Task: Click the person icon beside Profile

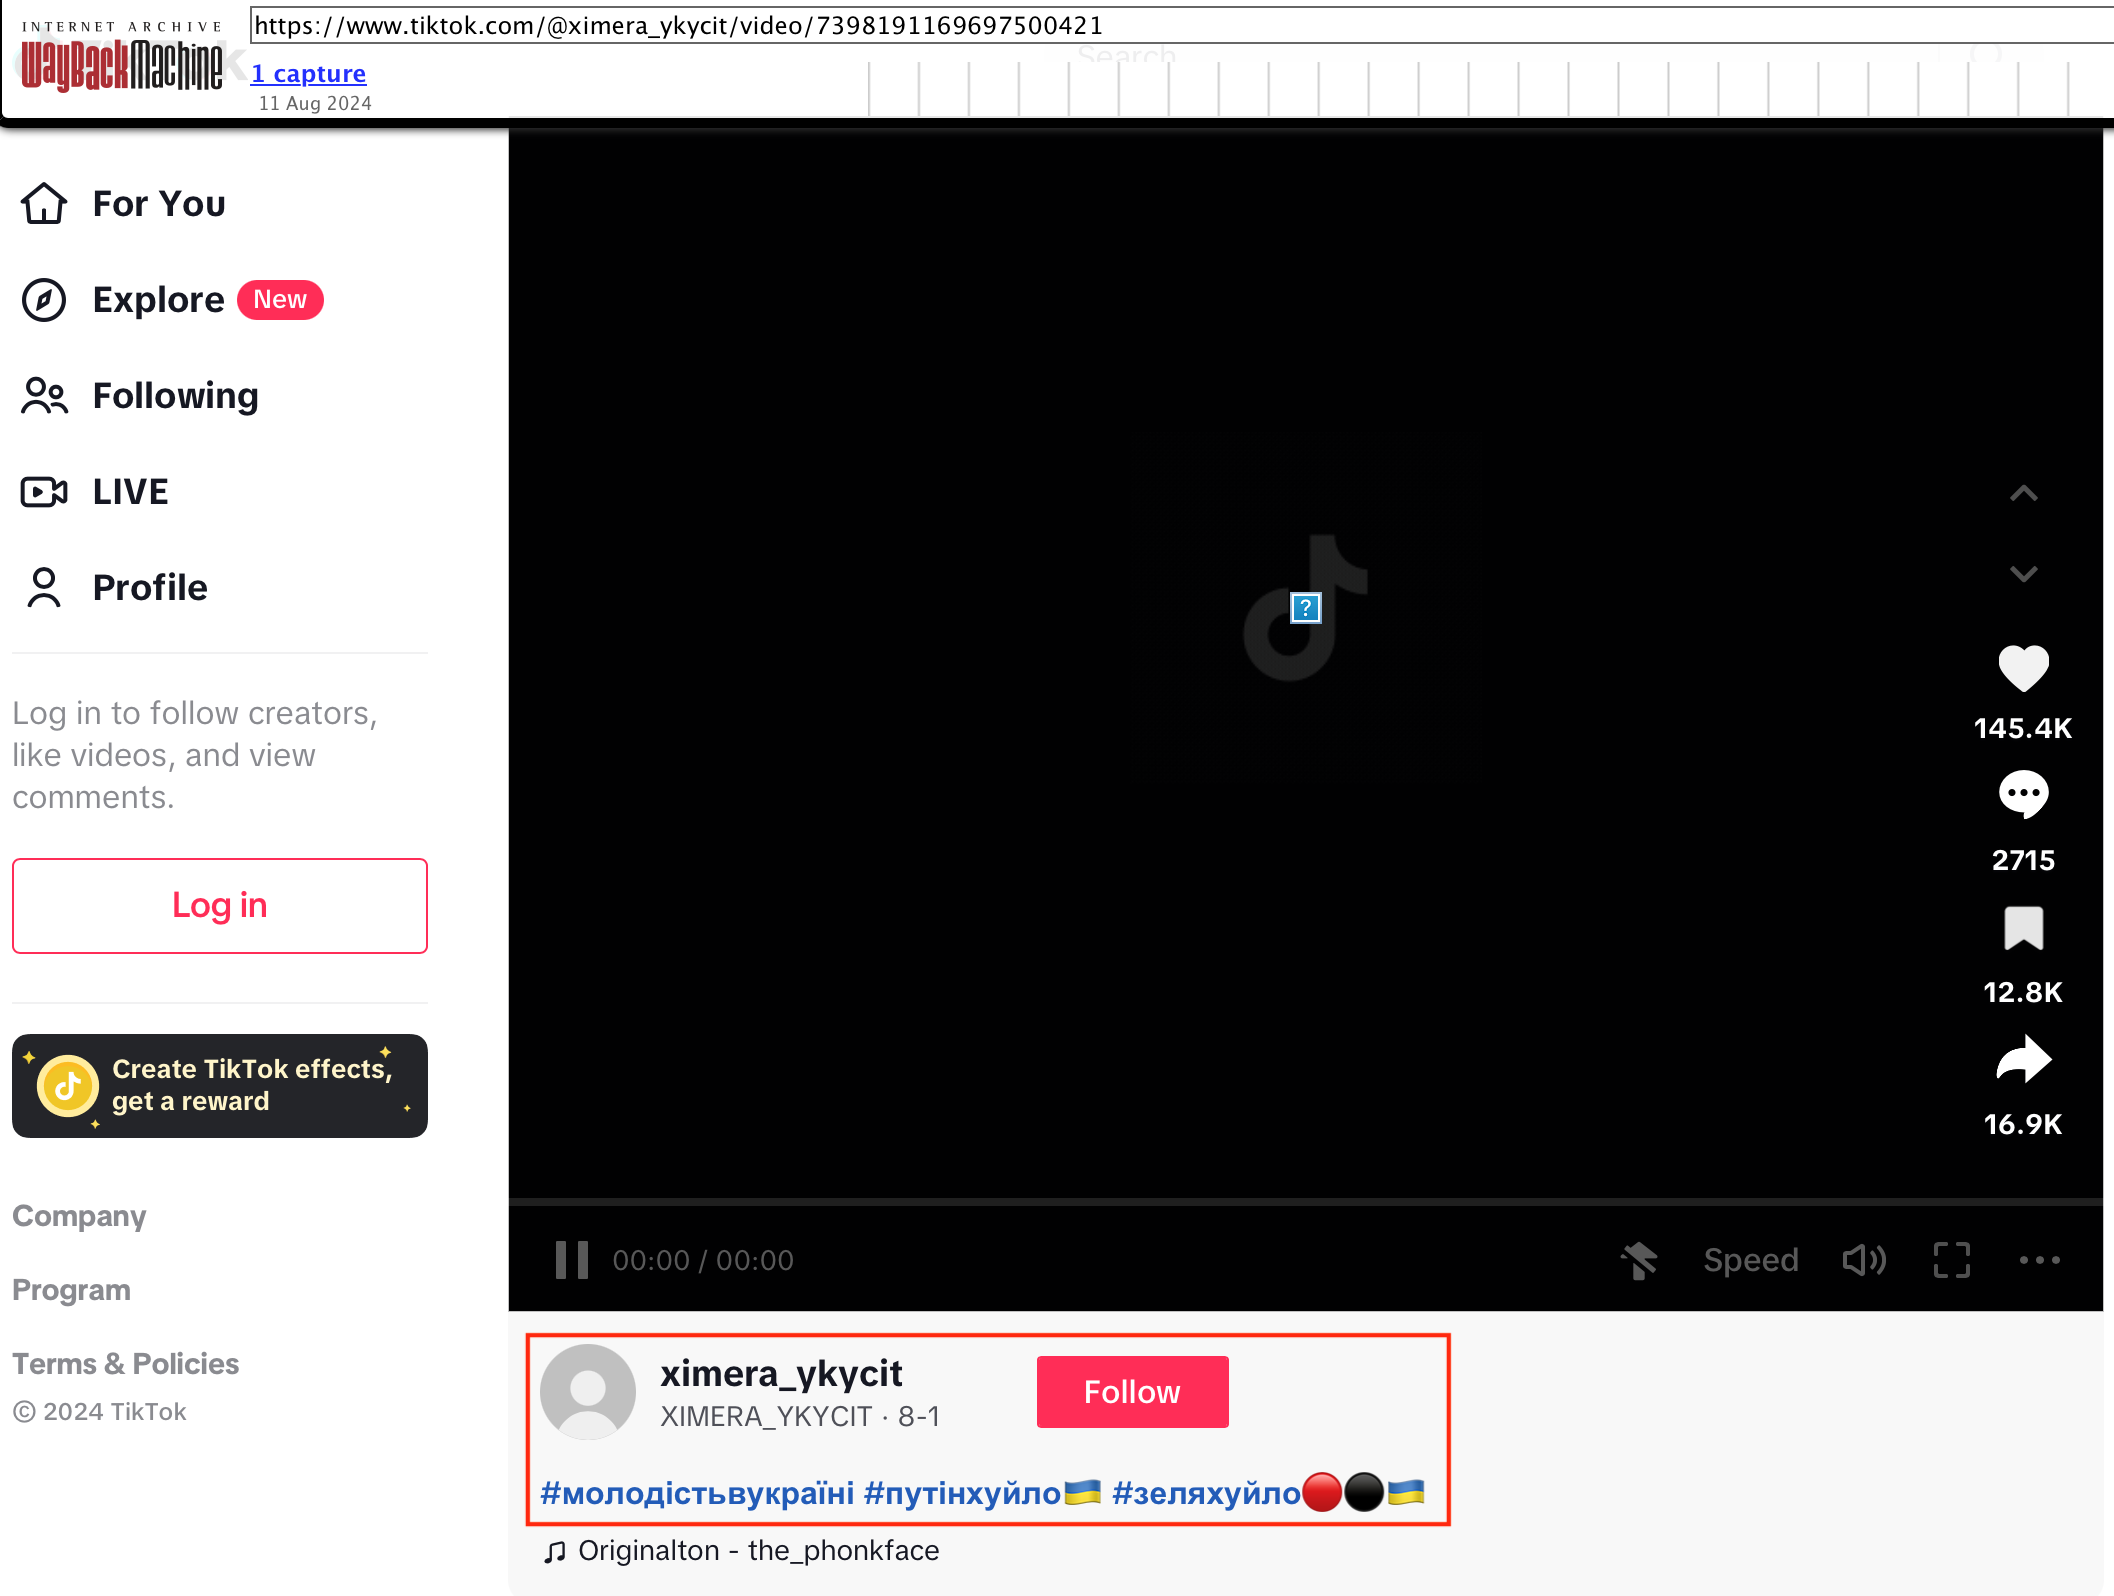Action: (x=44, y=588)
